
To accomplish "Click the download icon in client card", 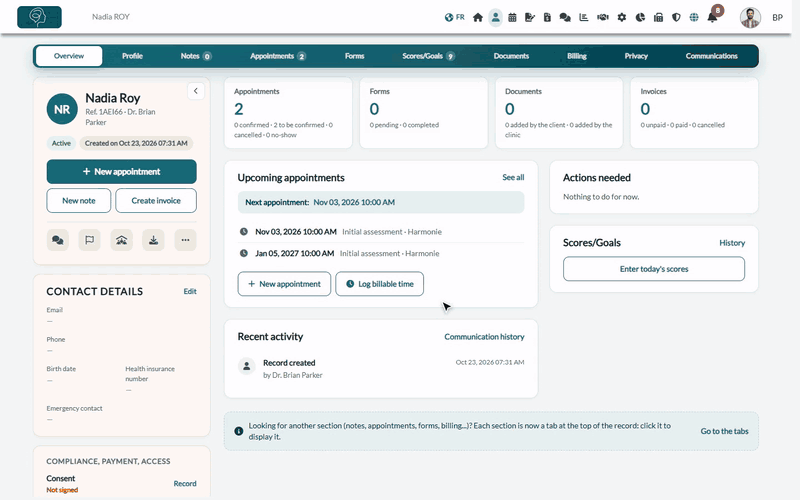I will [x=153, y=240].
